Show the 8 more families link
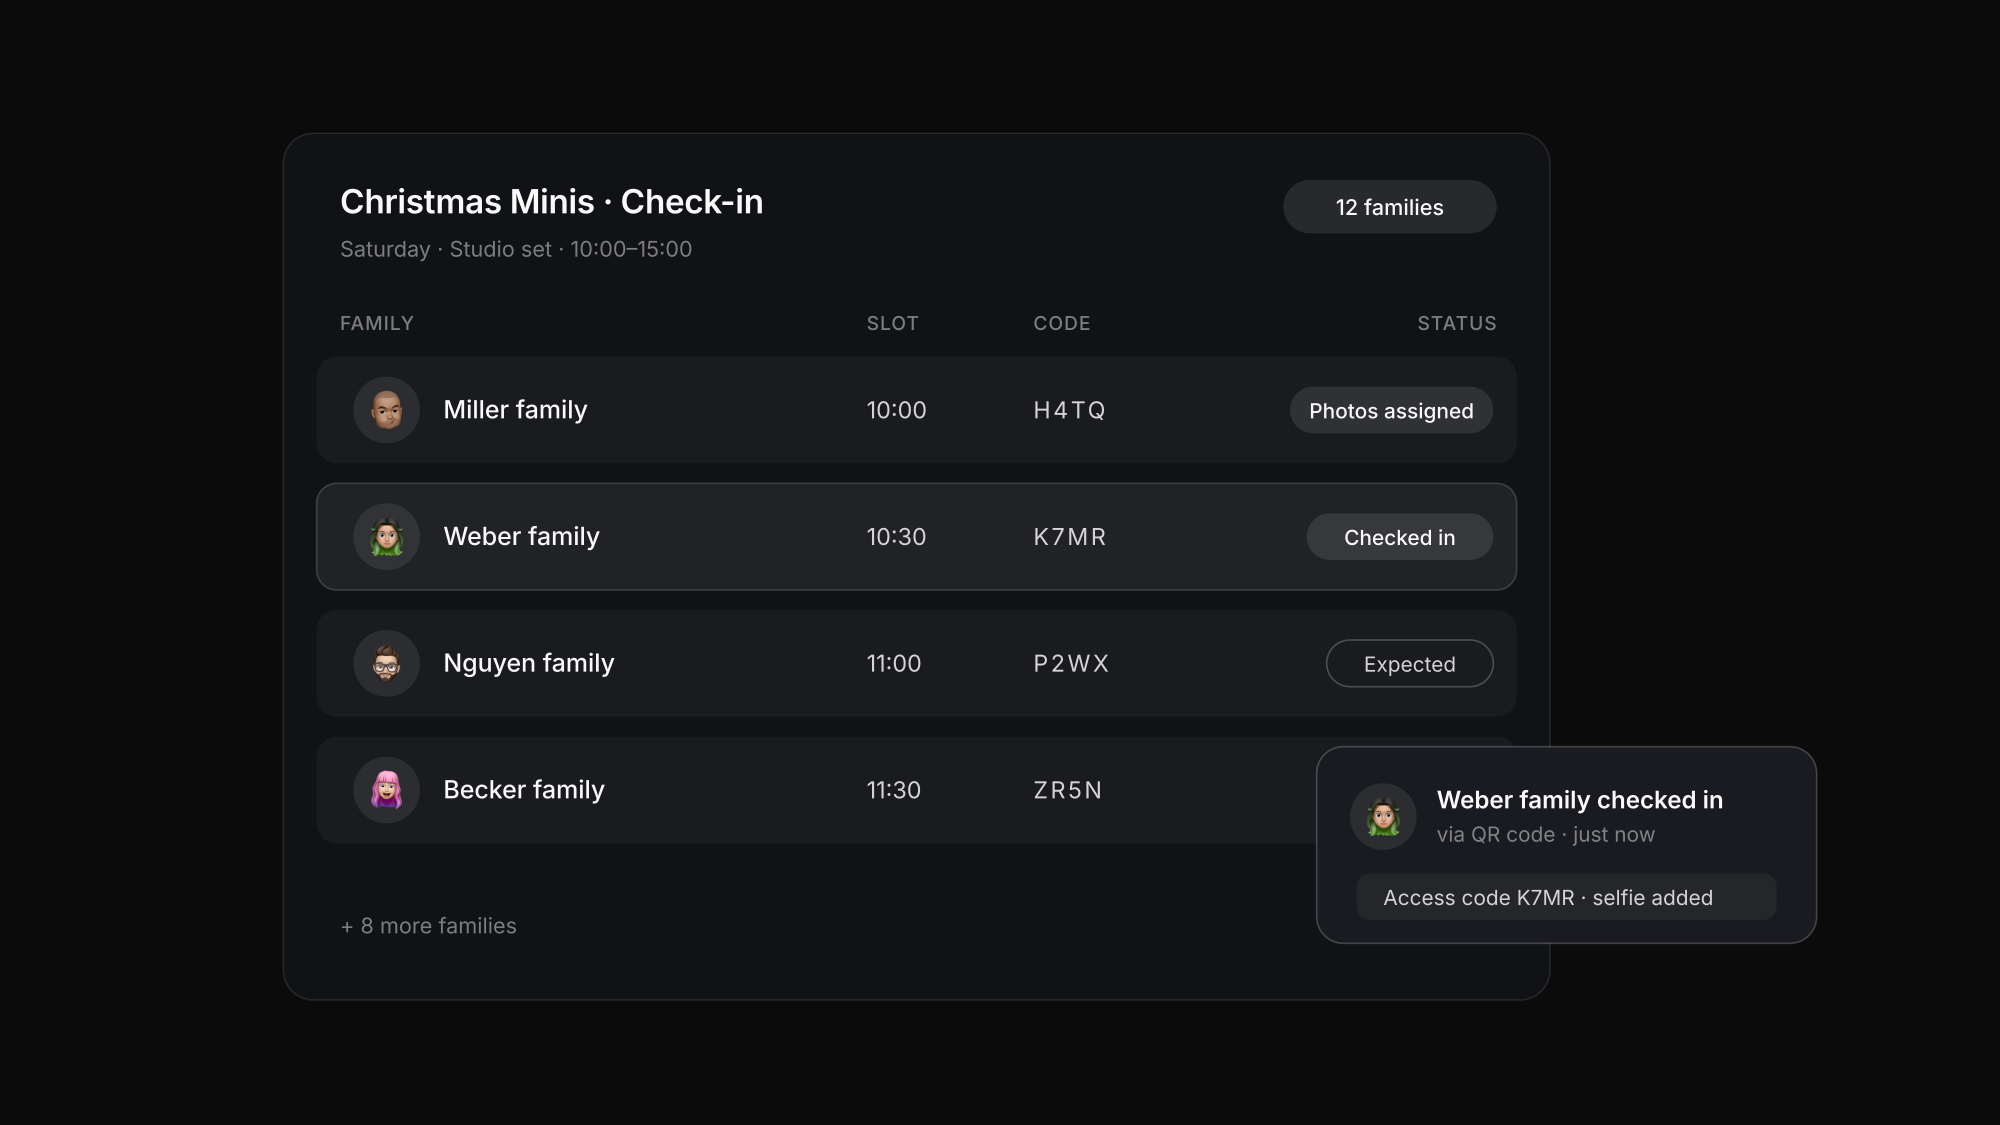This screenshot has height=1125, width=2000. (428, 926)
